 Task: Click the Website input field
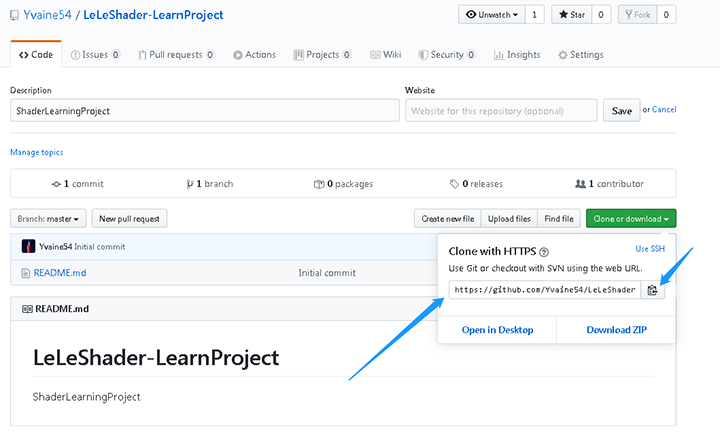pyautogui.click(x=501, y=111)
